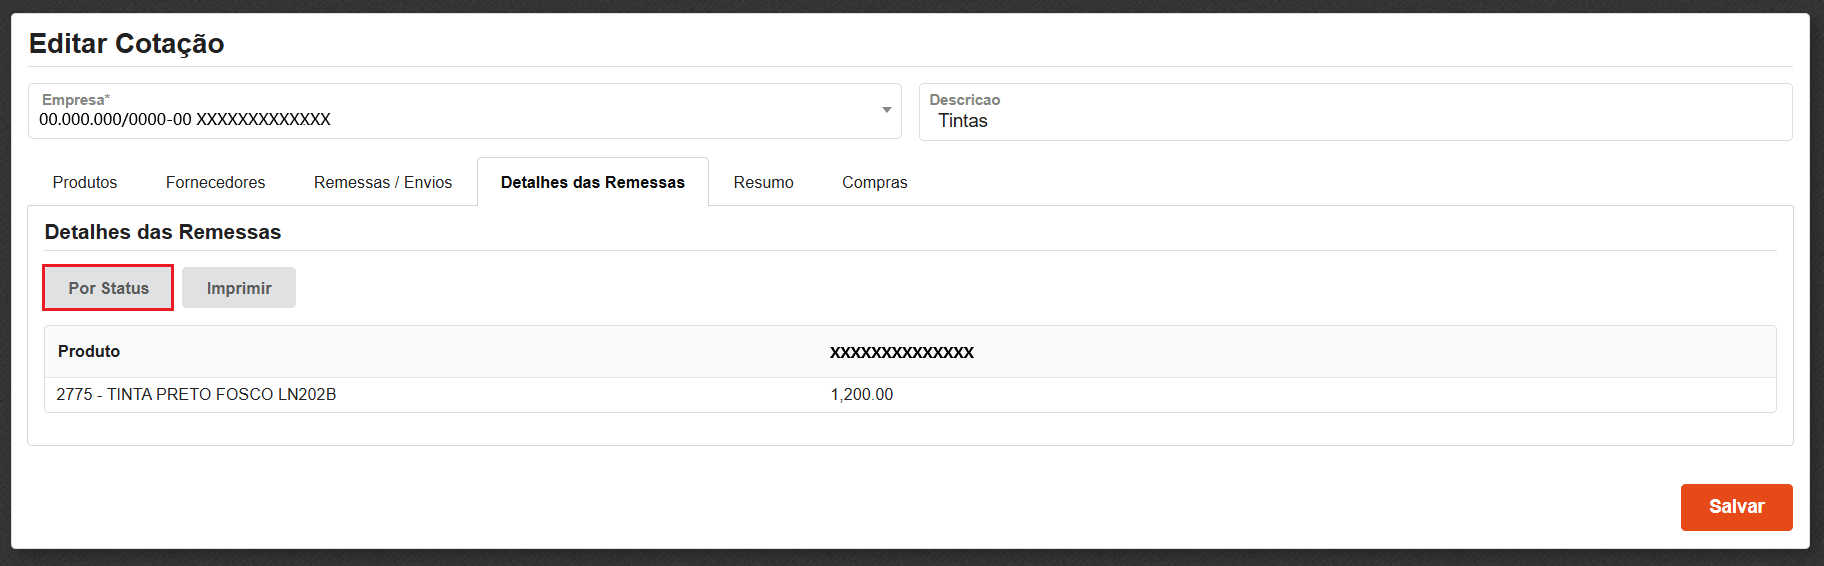
Task: Click the Detalhes das Remessas section heading
Action: pyautogui.click(x=163, y=232)
